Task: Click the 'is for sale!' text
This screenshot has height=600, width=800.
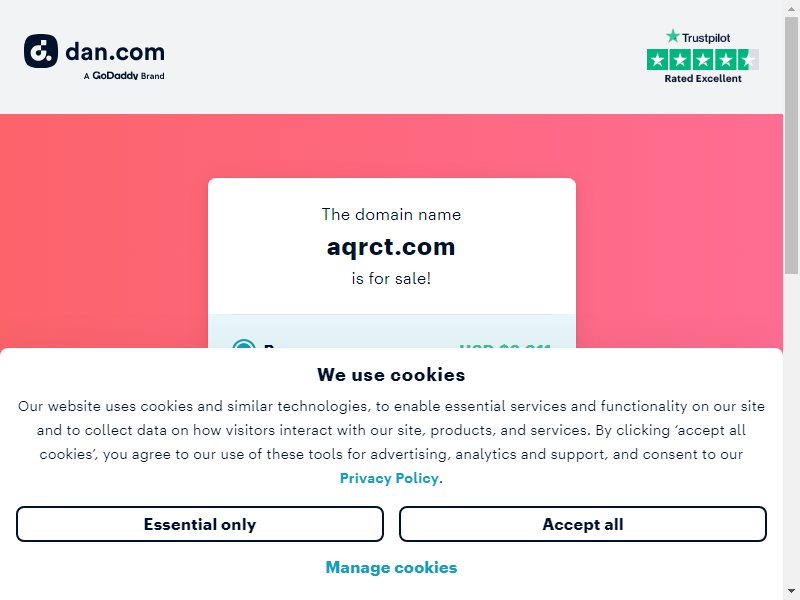Action: (x=391, y=279)
